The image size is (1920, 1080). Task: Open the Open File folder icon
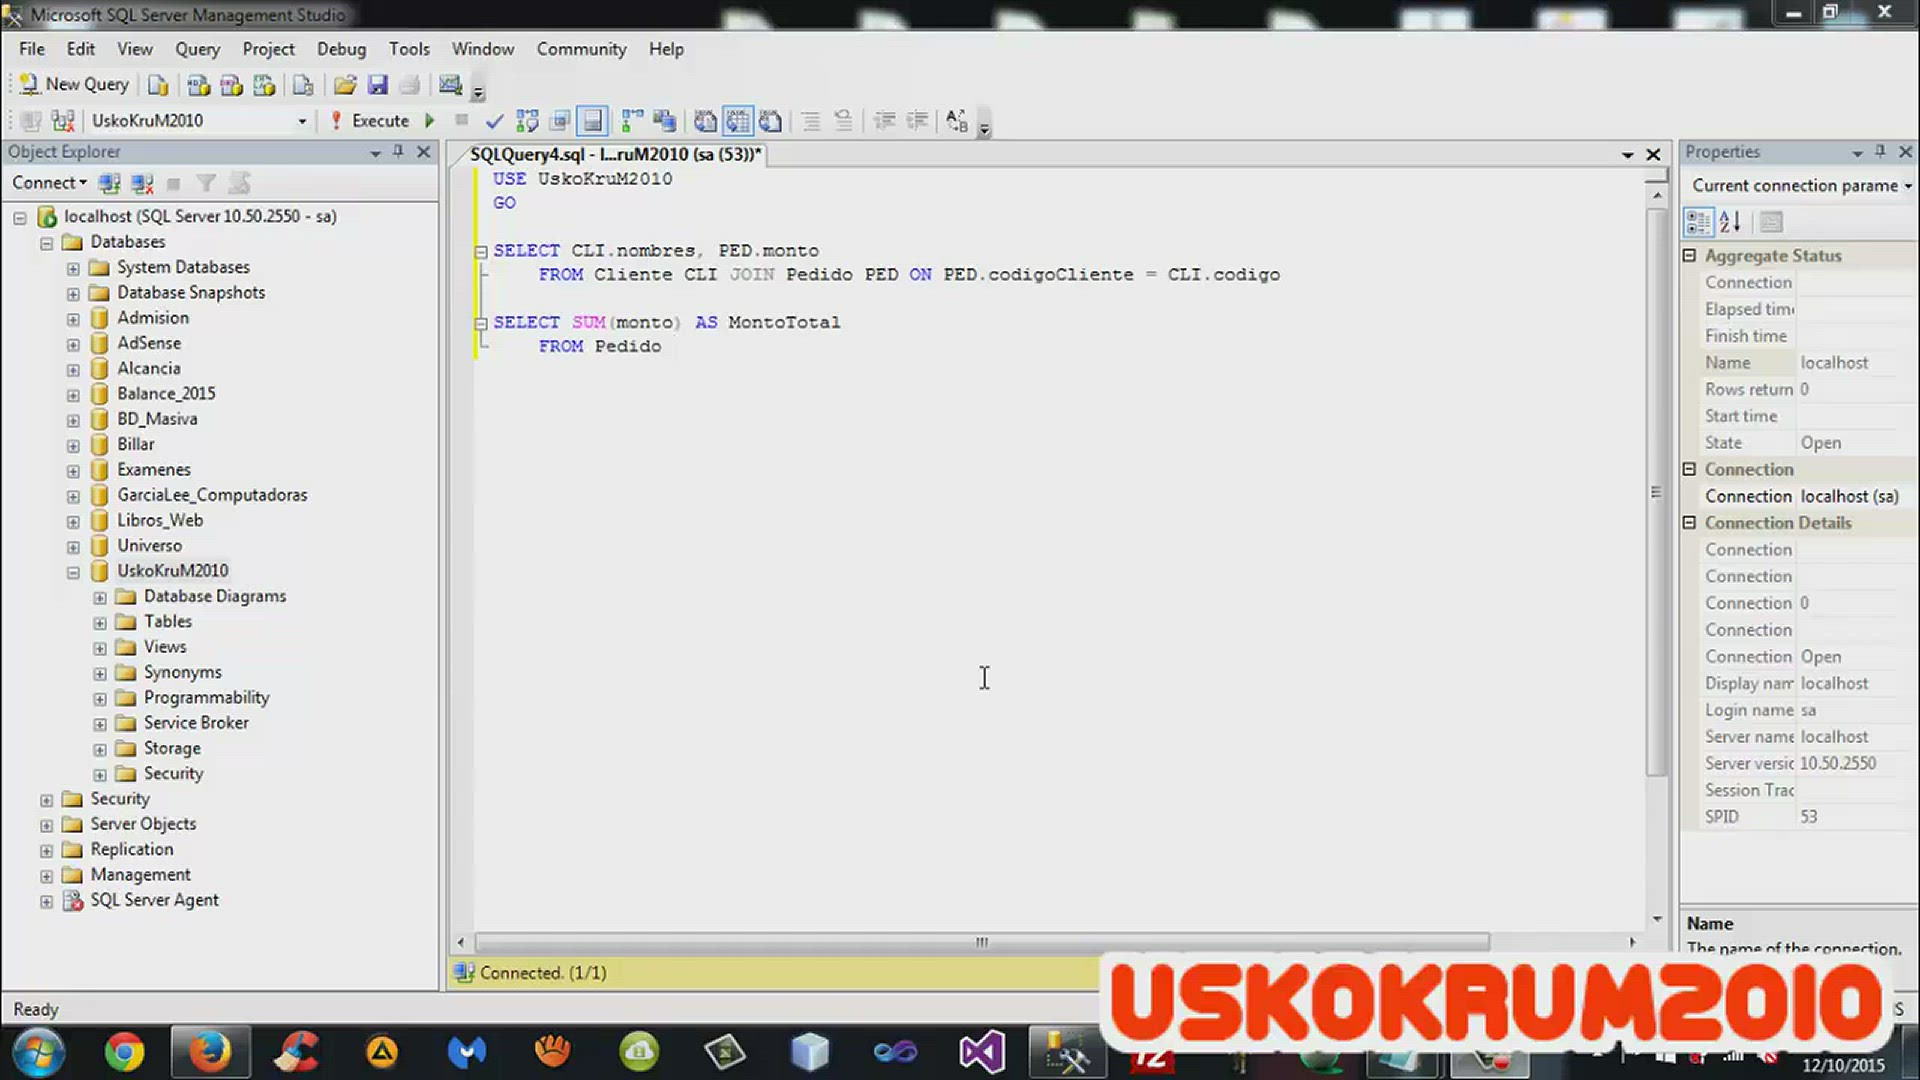(345, 85)
